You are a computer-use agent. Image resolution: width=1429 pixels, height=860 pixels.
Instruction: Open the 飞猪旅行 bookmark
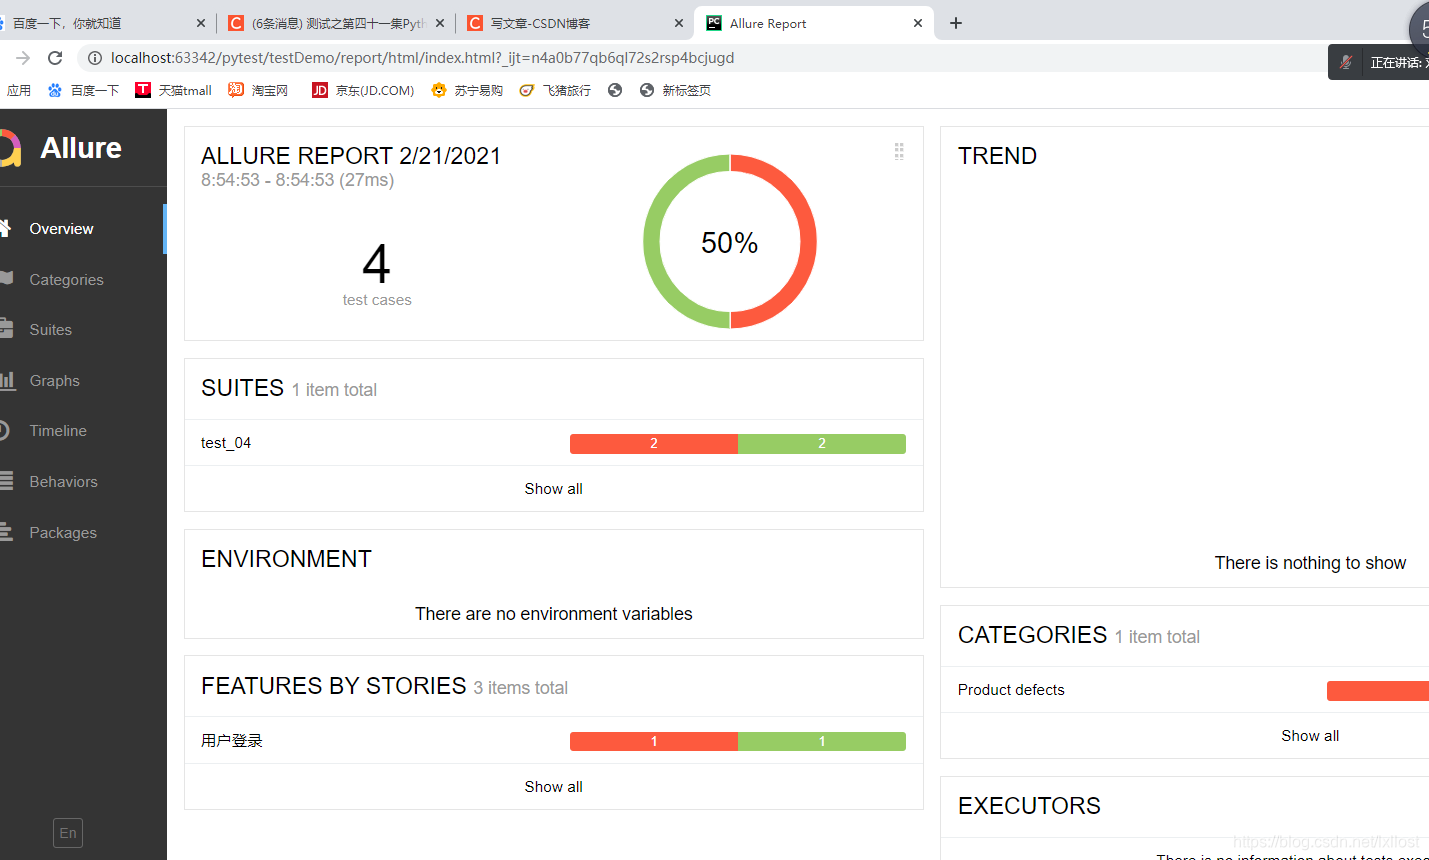[555, 90]
